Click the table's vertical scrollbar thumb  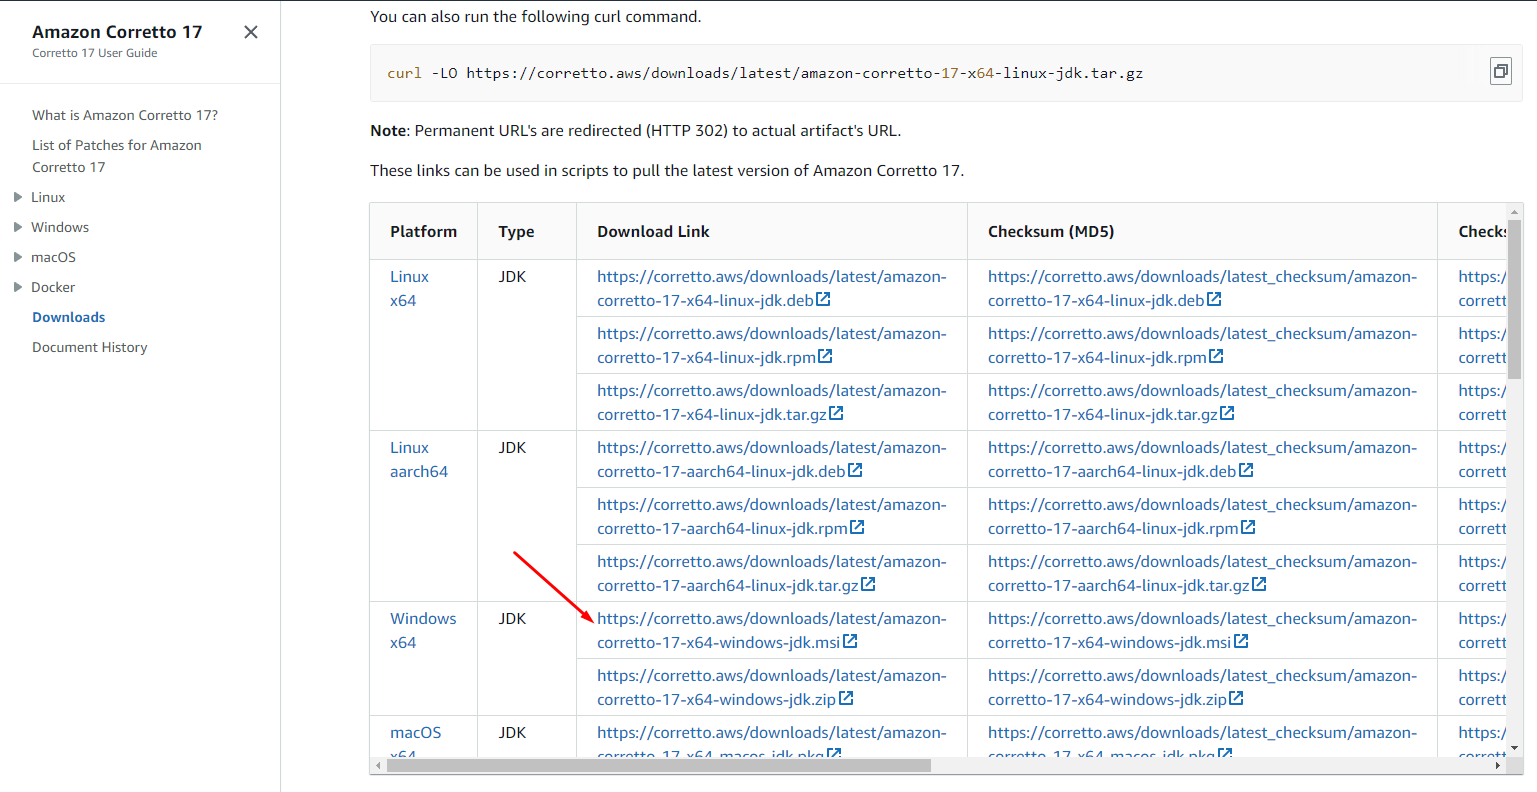[x=1514, y=299]
